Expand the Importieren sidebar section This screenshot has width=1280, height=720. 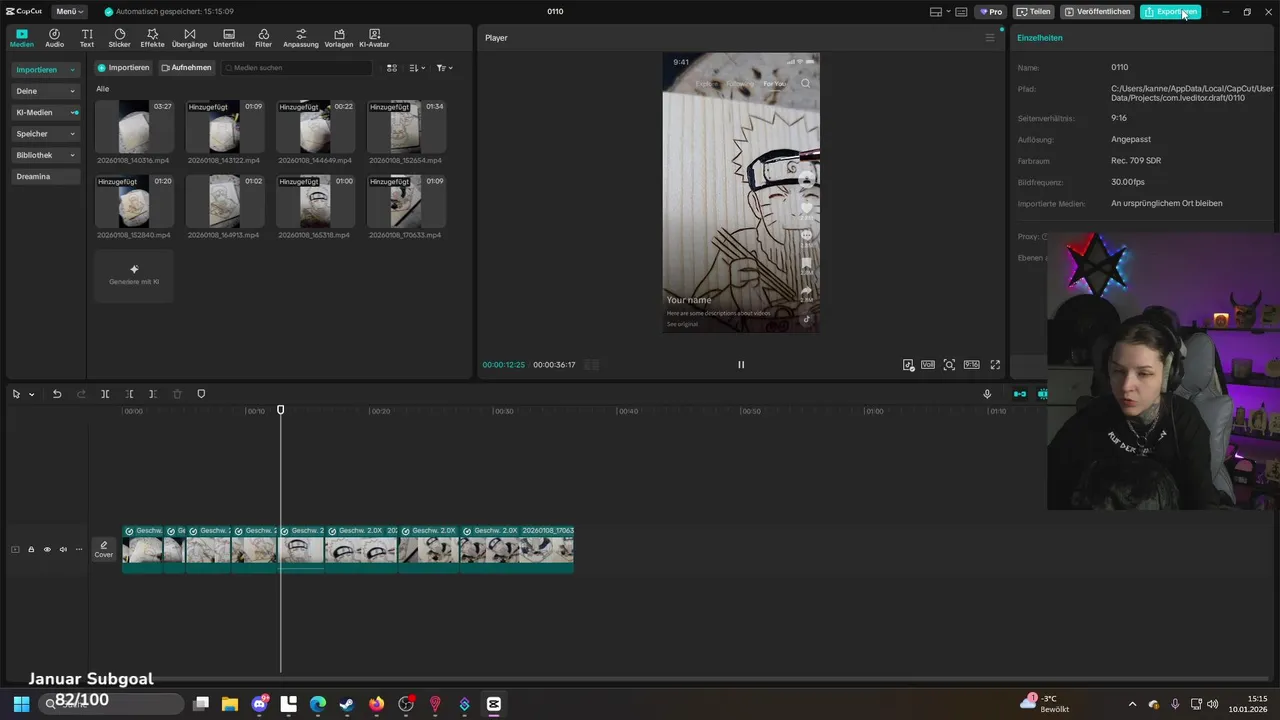click(x=46, y=70)
